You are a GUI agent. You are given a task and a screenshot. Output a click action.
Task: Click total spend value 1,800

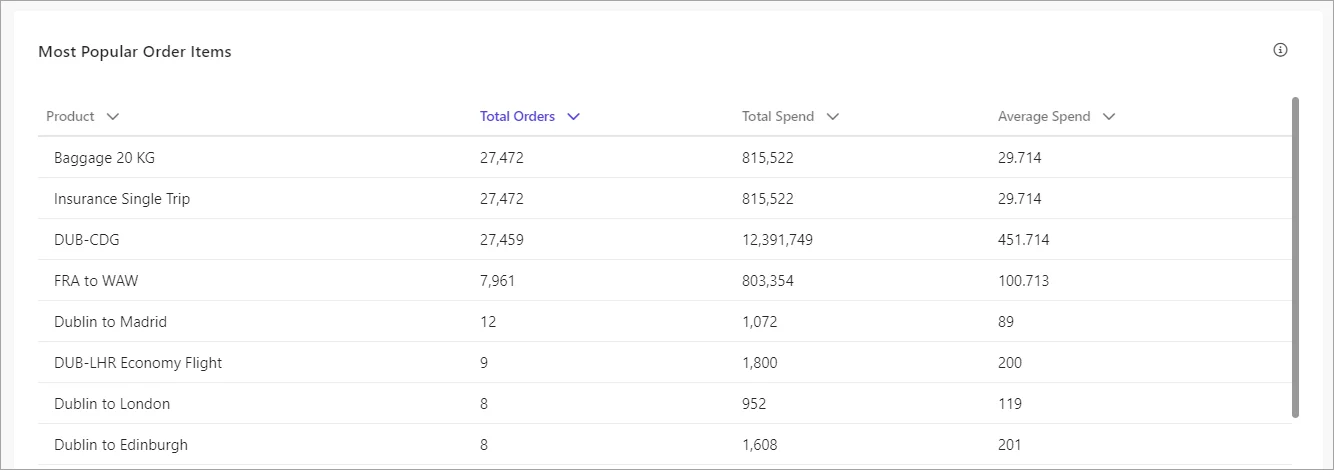click(x=760, y=363)
